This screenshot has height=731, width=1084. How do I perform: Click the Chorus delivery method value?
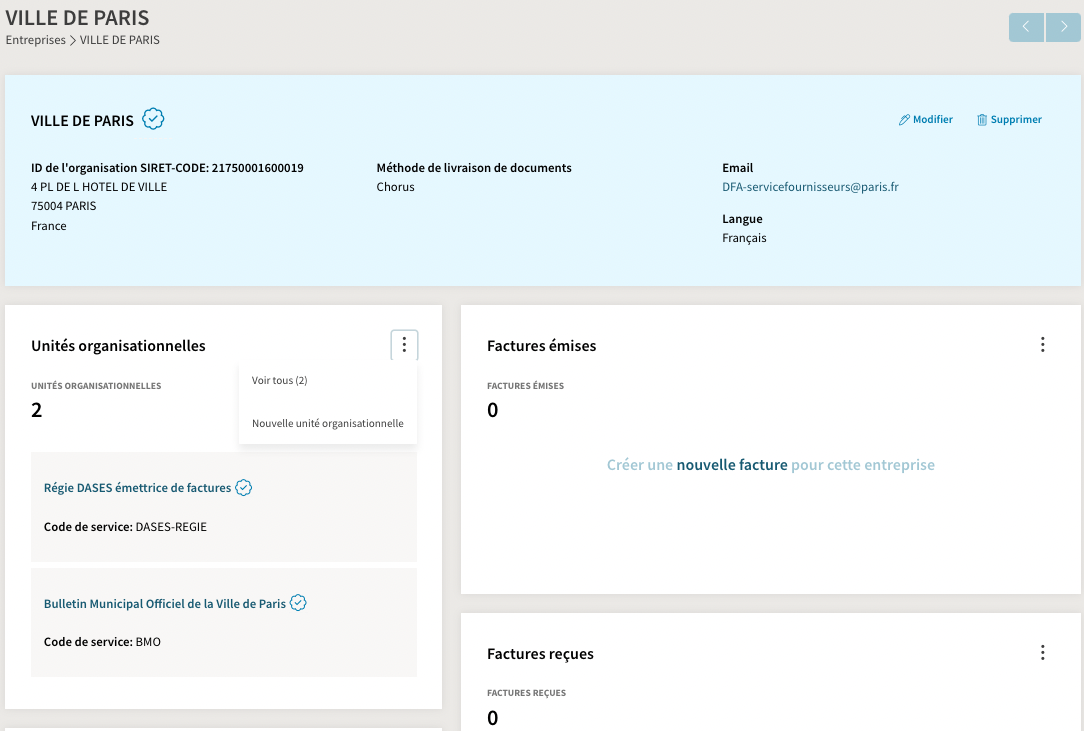tap(395, 187)
